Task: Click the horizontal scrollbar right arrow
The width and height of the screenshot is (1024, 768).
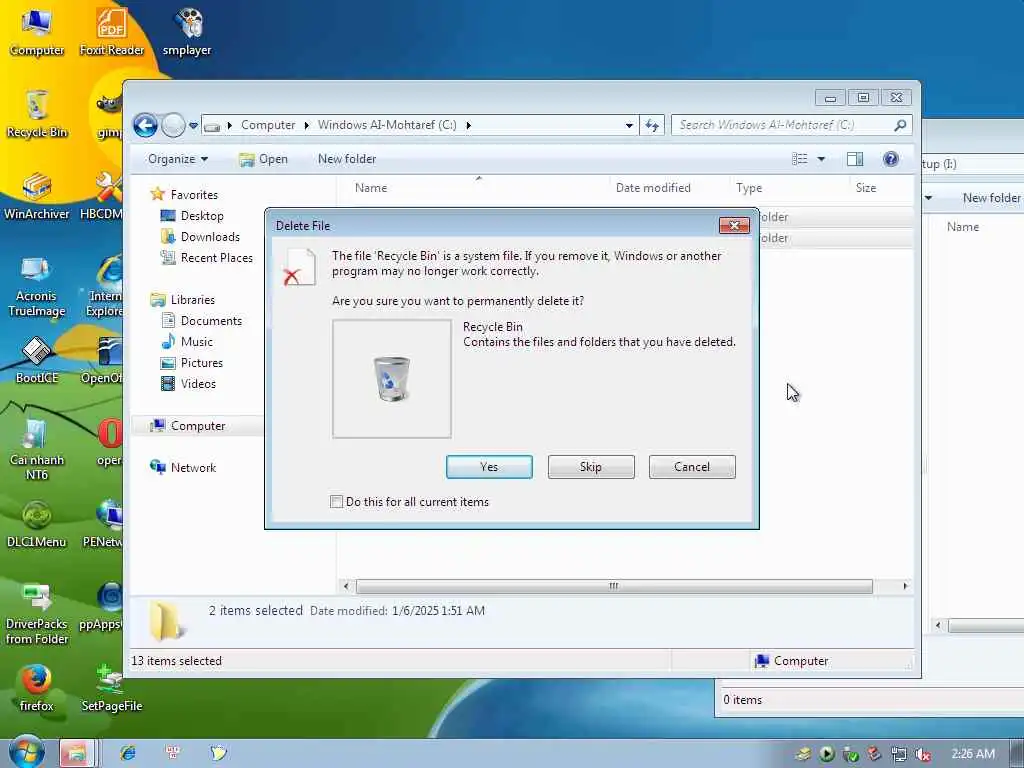Action: 904,586
